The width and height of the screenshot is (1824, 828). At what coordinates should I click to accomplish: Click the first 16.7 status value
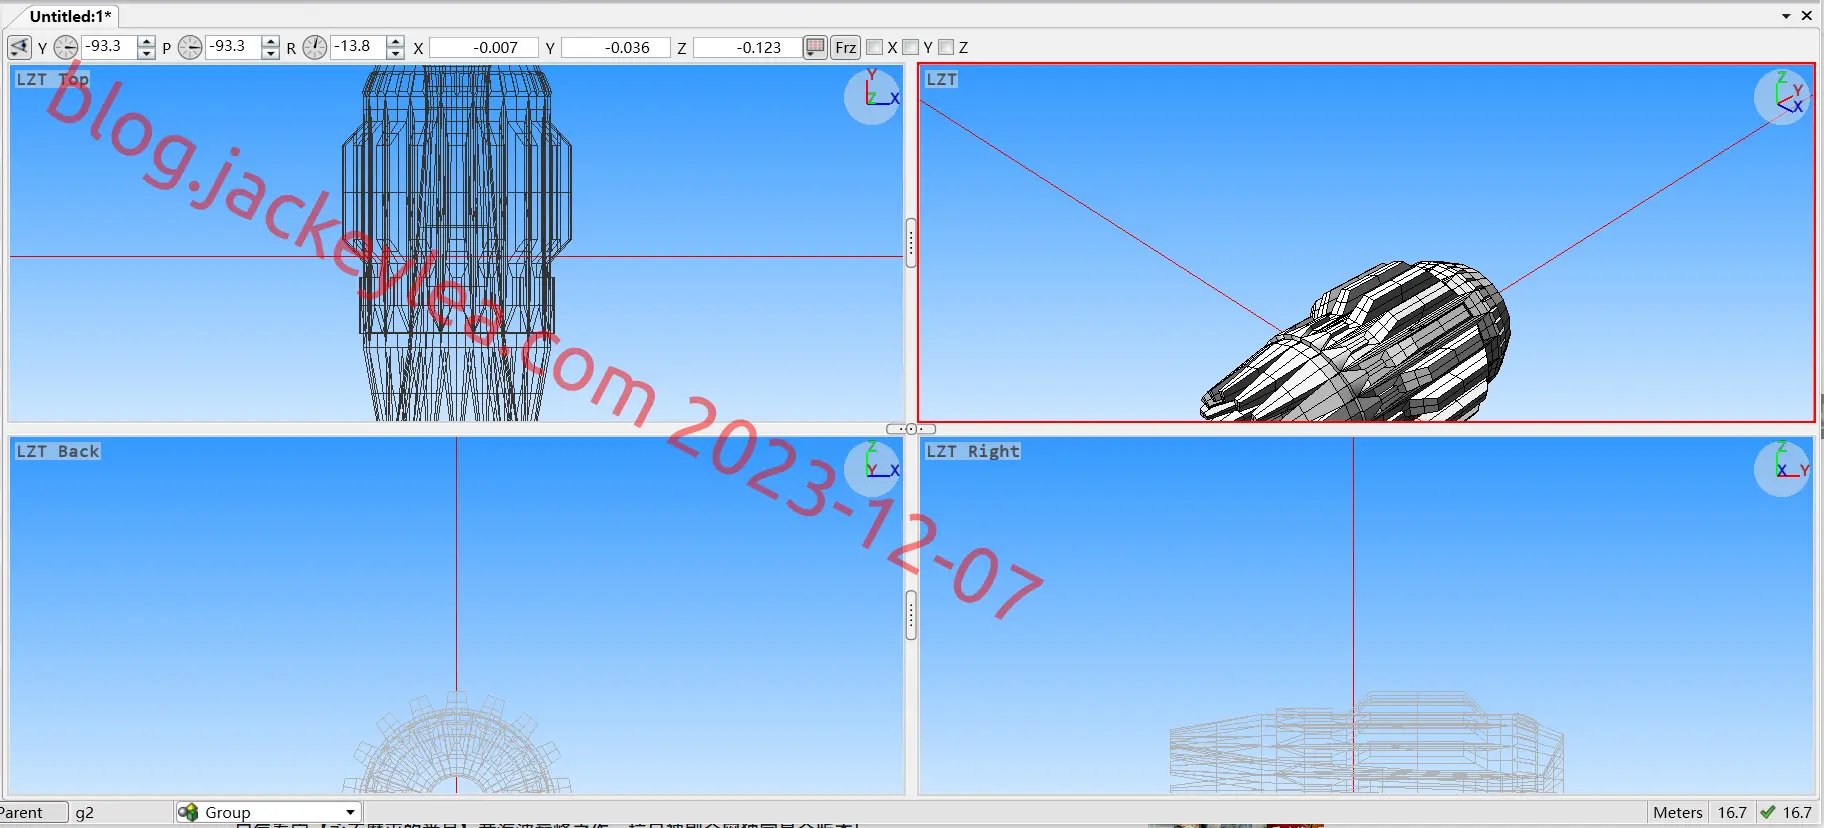click(1732, 812)
